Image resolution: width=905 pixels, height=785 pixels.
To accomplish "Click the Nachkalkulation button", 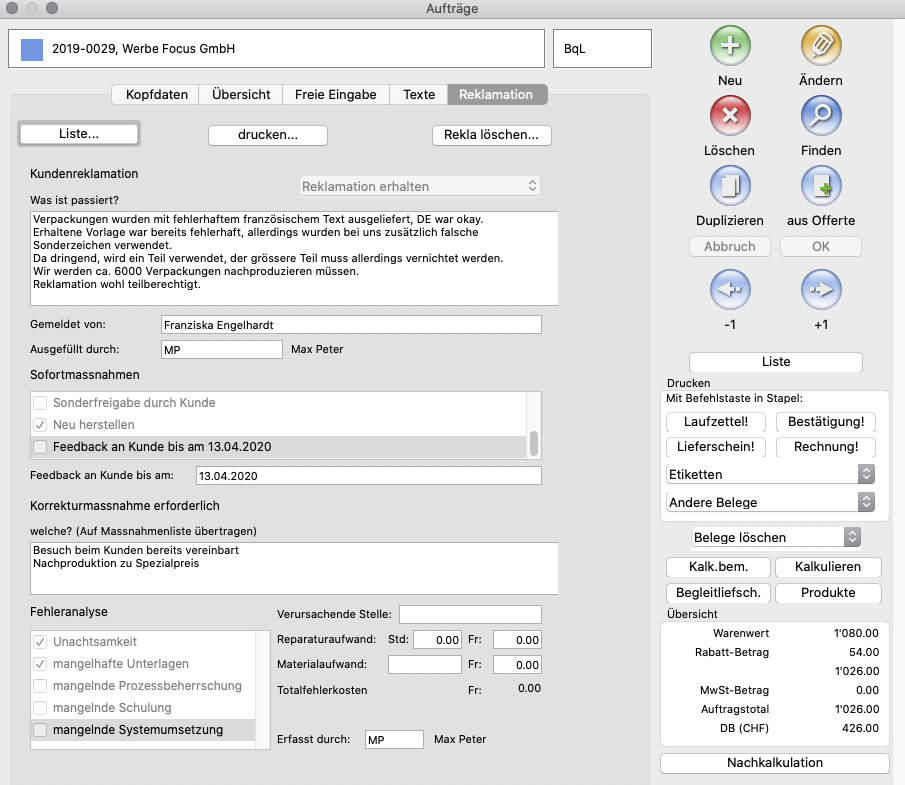I will pos(774,763).
